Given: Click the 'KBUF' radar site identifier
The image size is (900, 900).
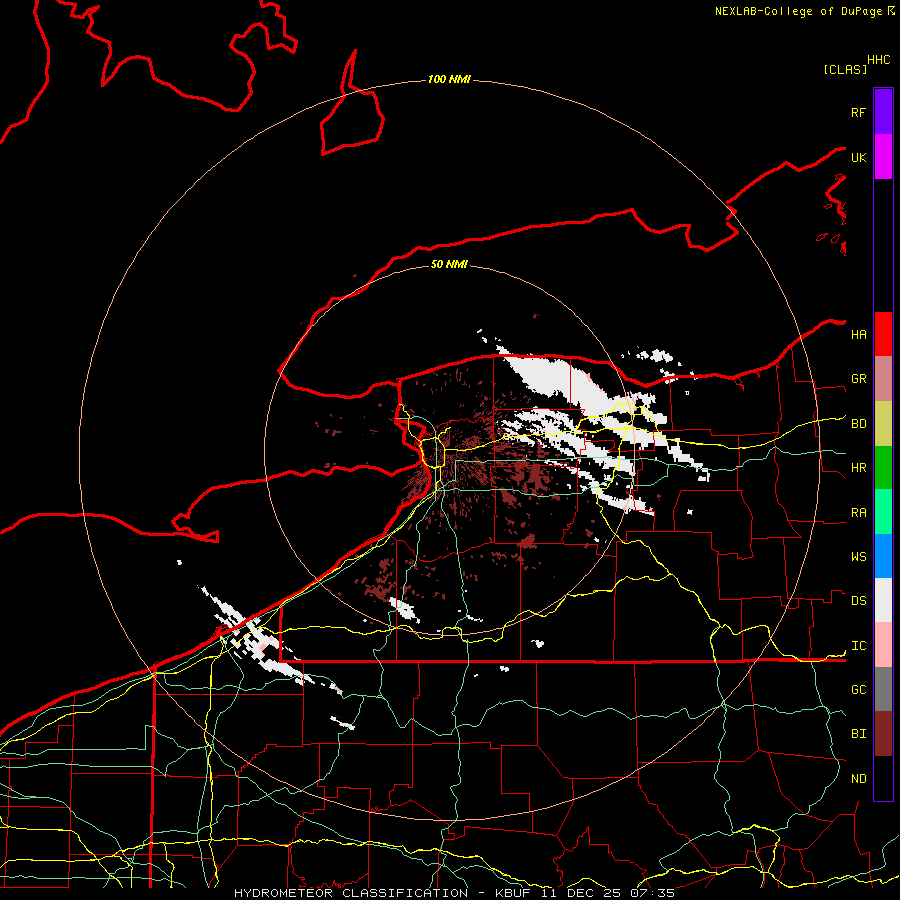Looking at the screenshot, I should 511,893.
